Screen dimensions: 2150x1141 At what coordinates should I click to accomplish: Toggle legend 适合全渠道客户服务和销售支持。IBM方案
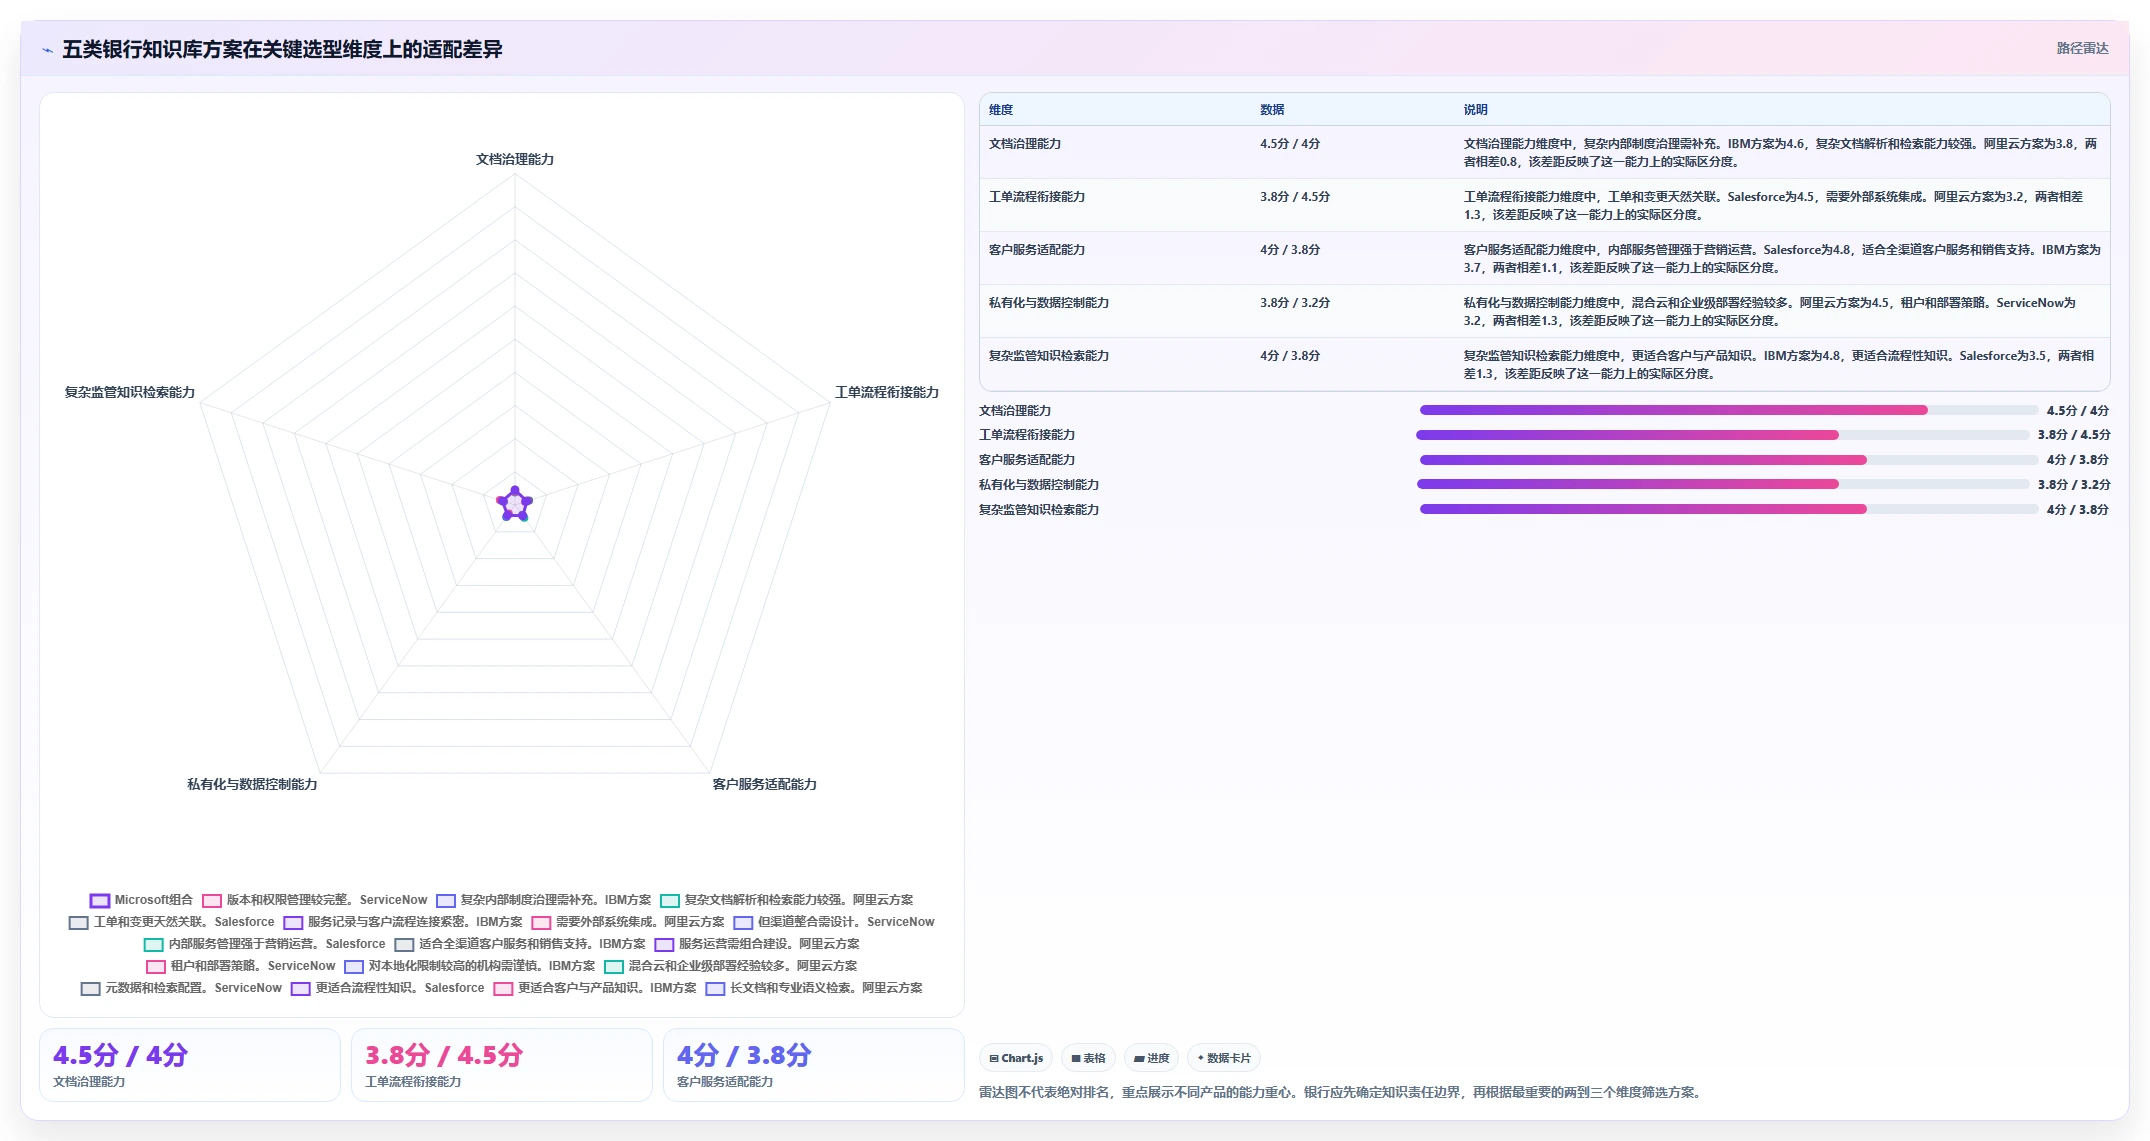click(520, 944)
